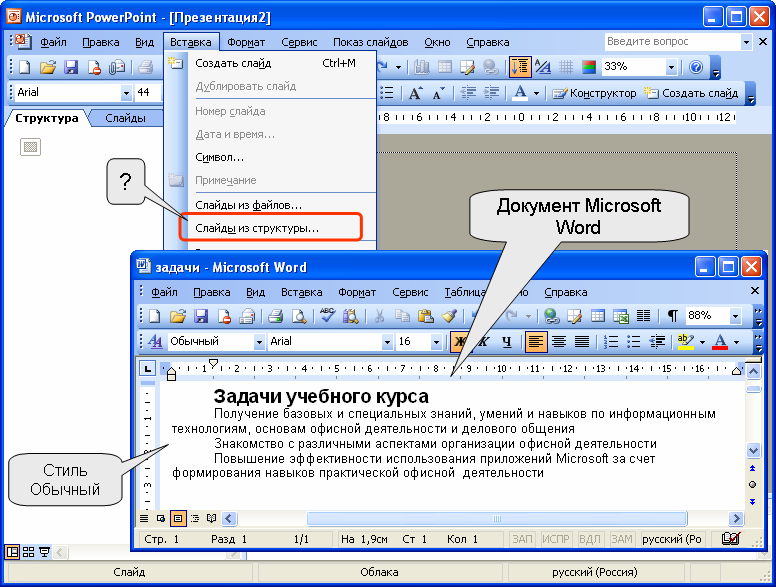The image size is (776, 587).
Task: Click the slide icon in the Structure pane
Action: click(30, 147)
